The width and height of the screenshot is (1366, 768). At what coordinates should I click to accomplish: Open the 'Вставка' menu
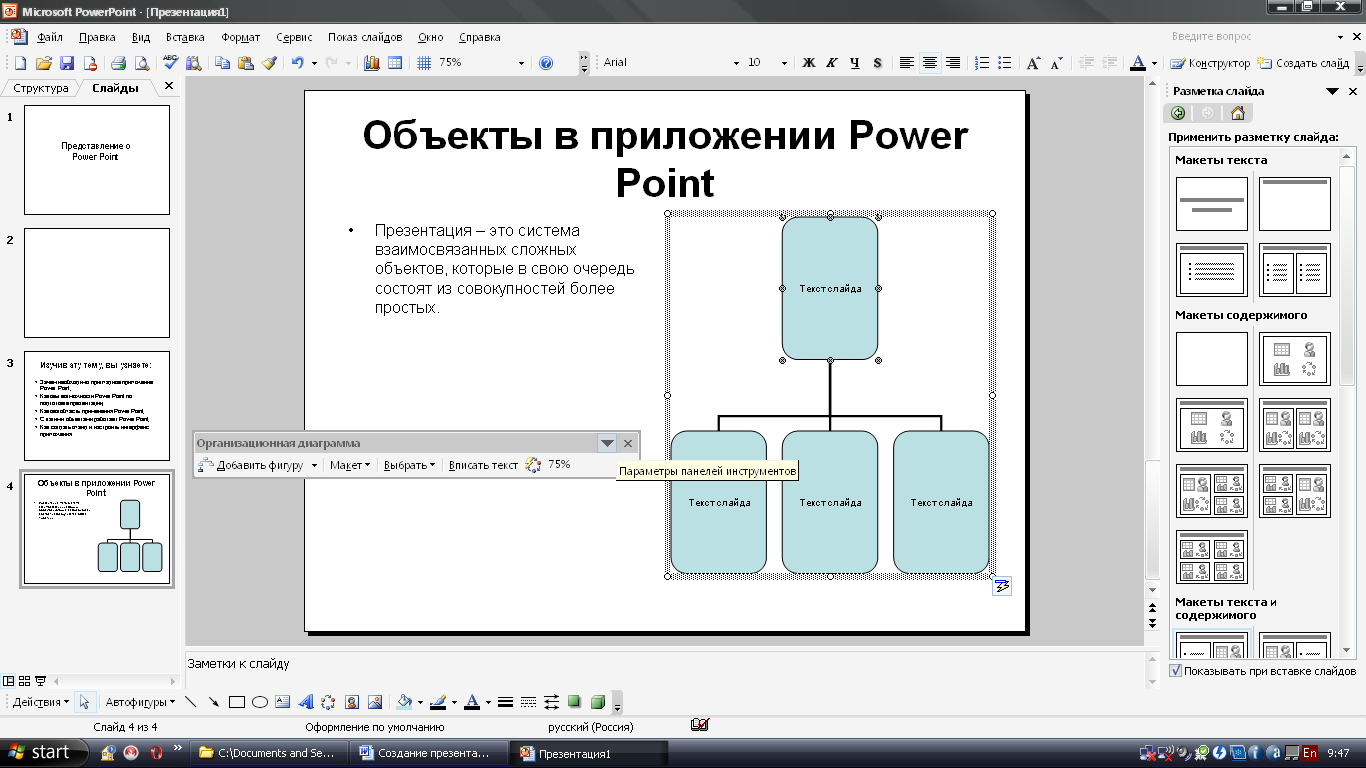point(185,37)
